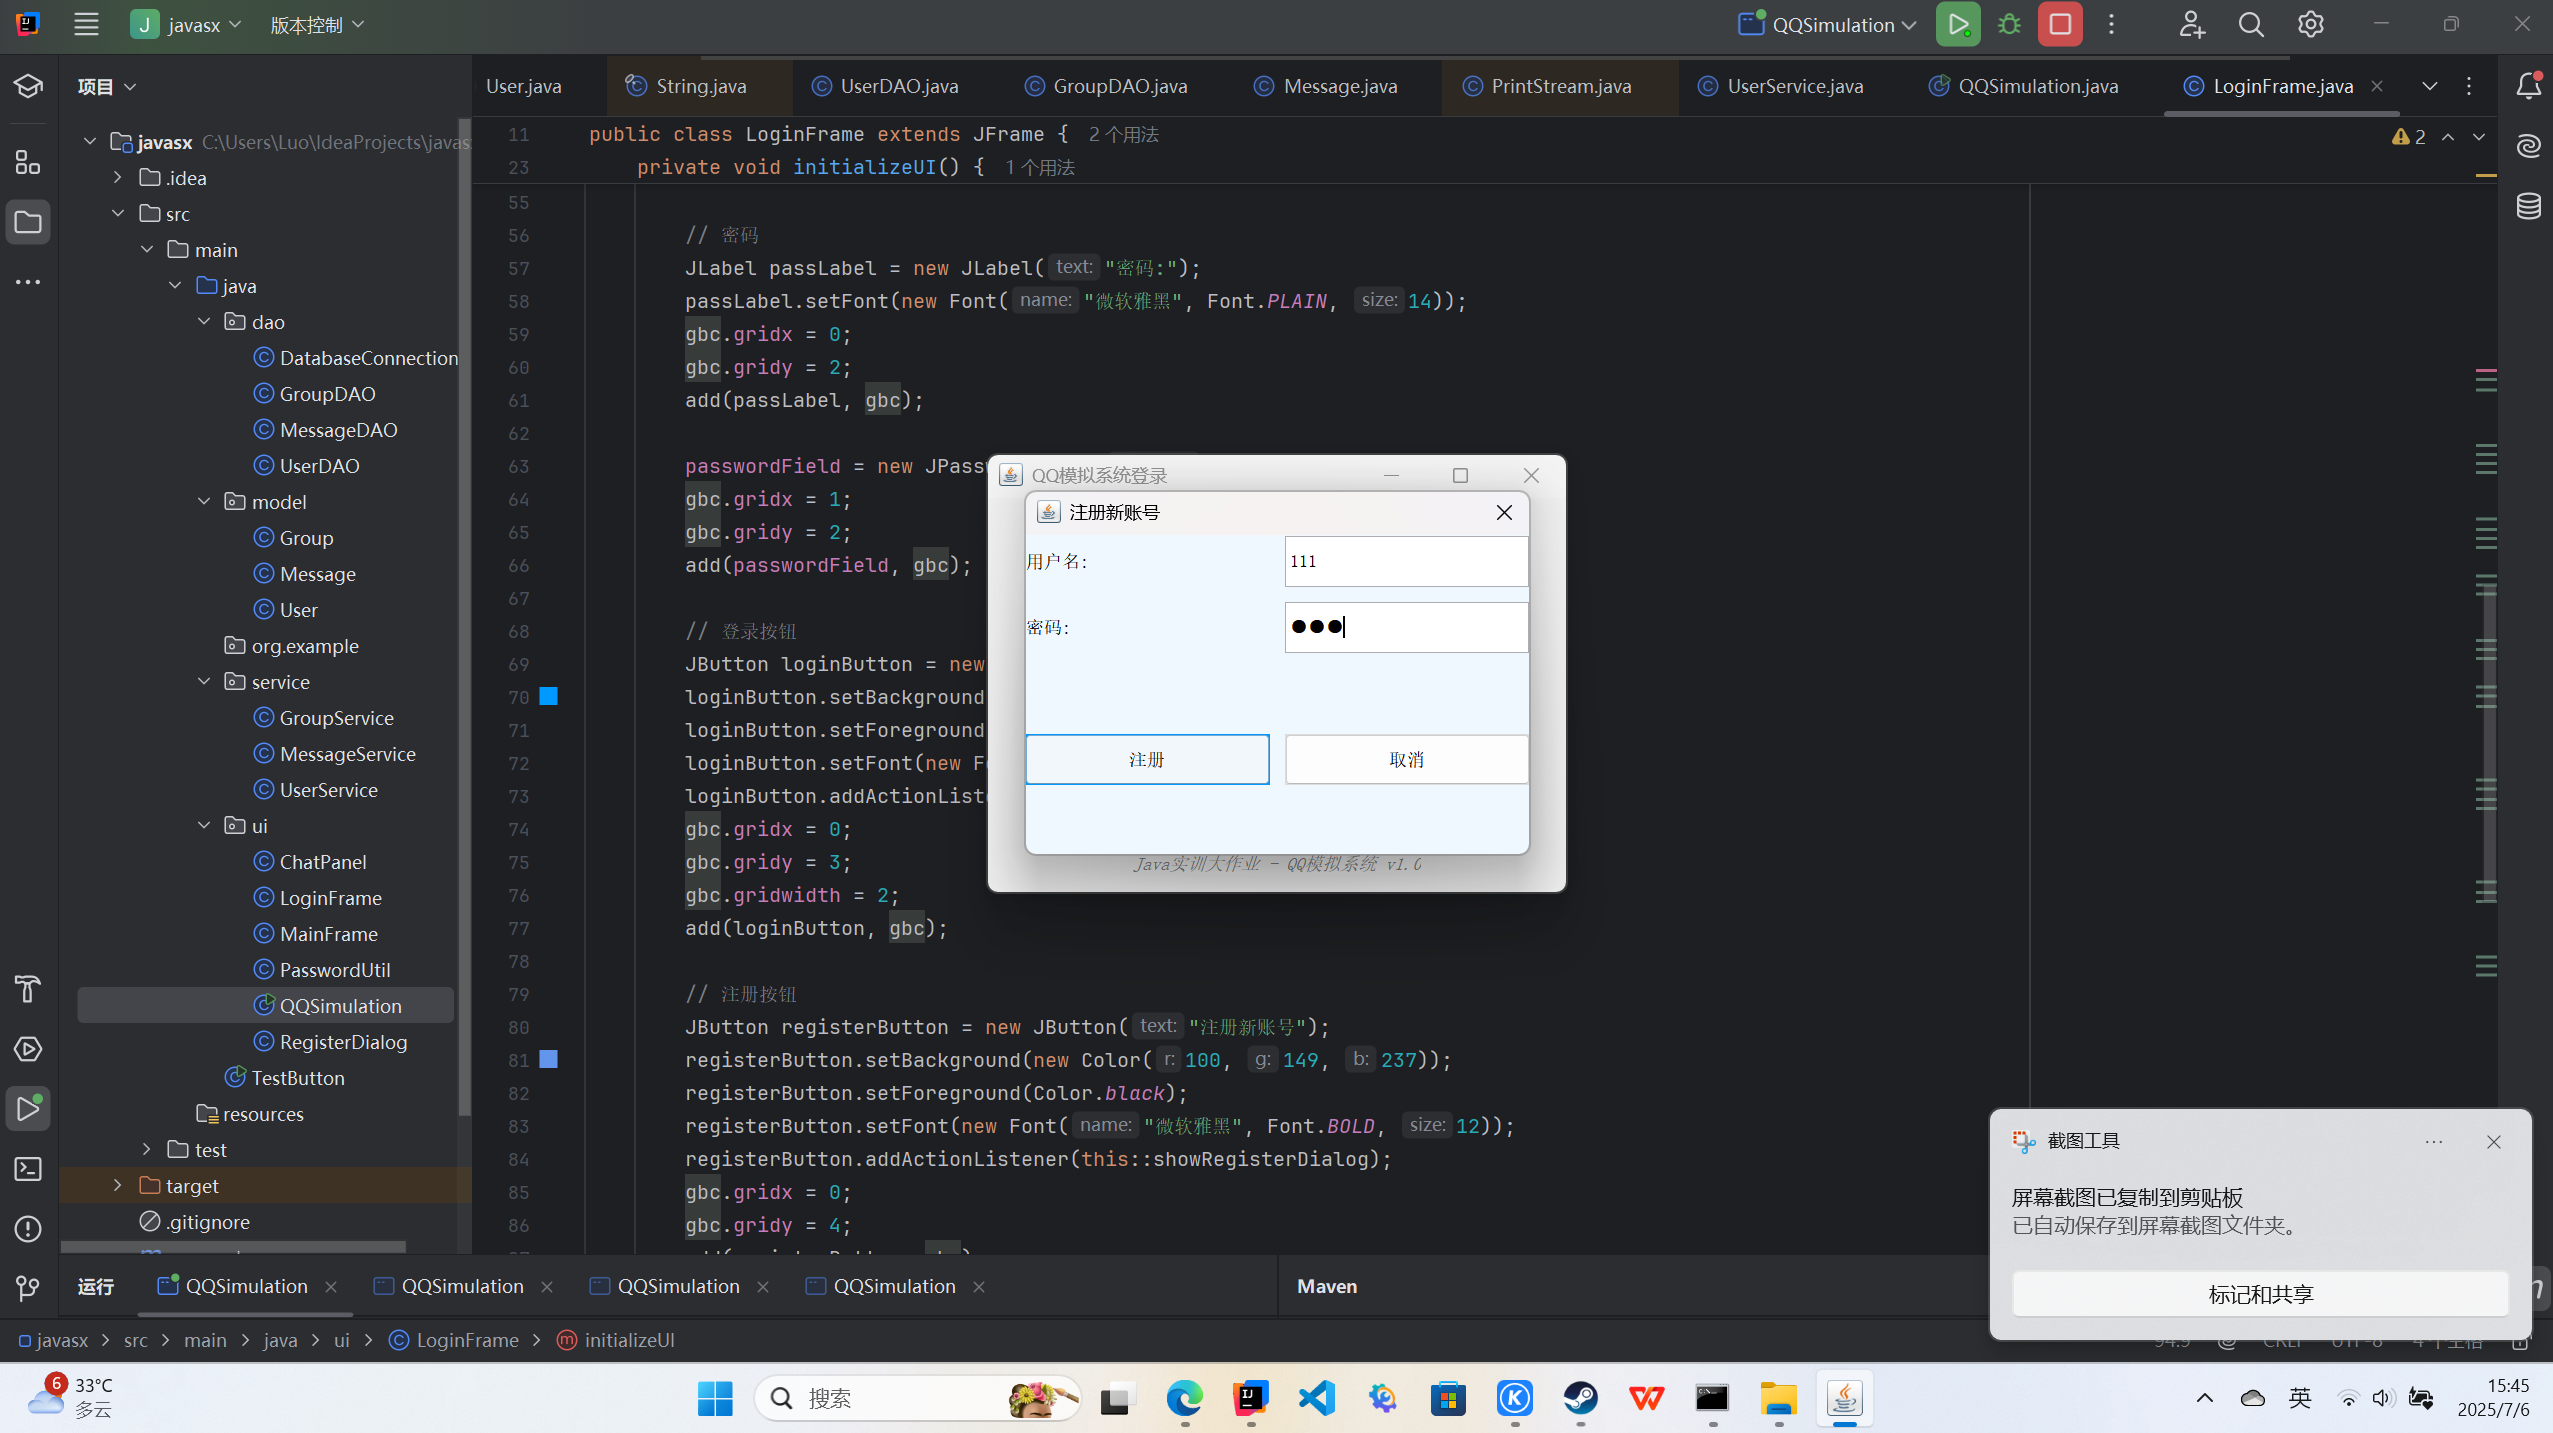This screenshot has width=2553, height=1433.
Task: Click the 注册 button in dialog
Action: coord(1147,760)
